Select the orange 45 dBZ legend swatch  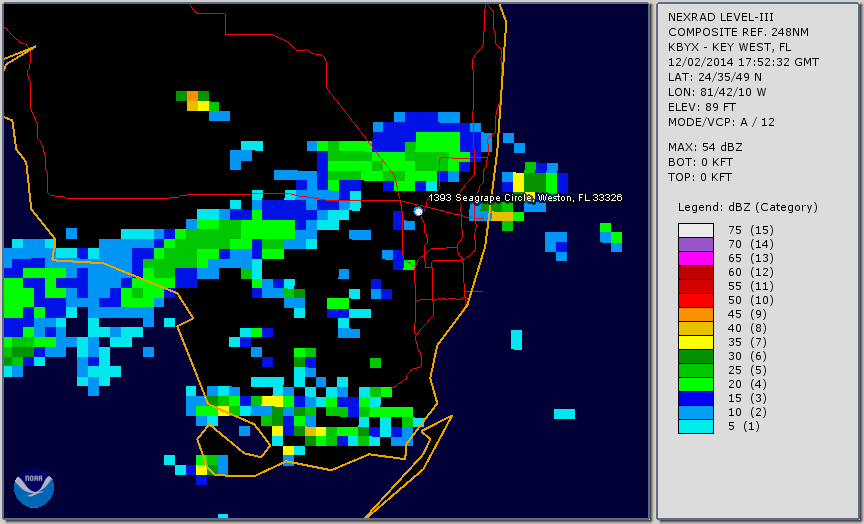696,314
